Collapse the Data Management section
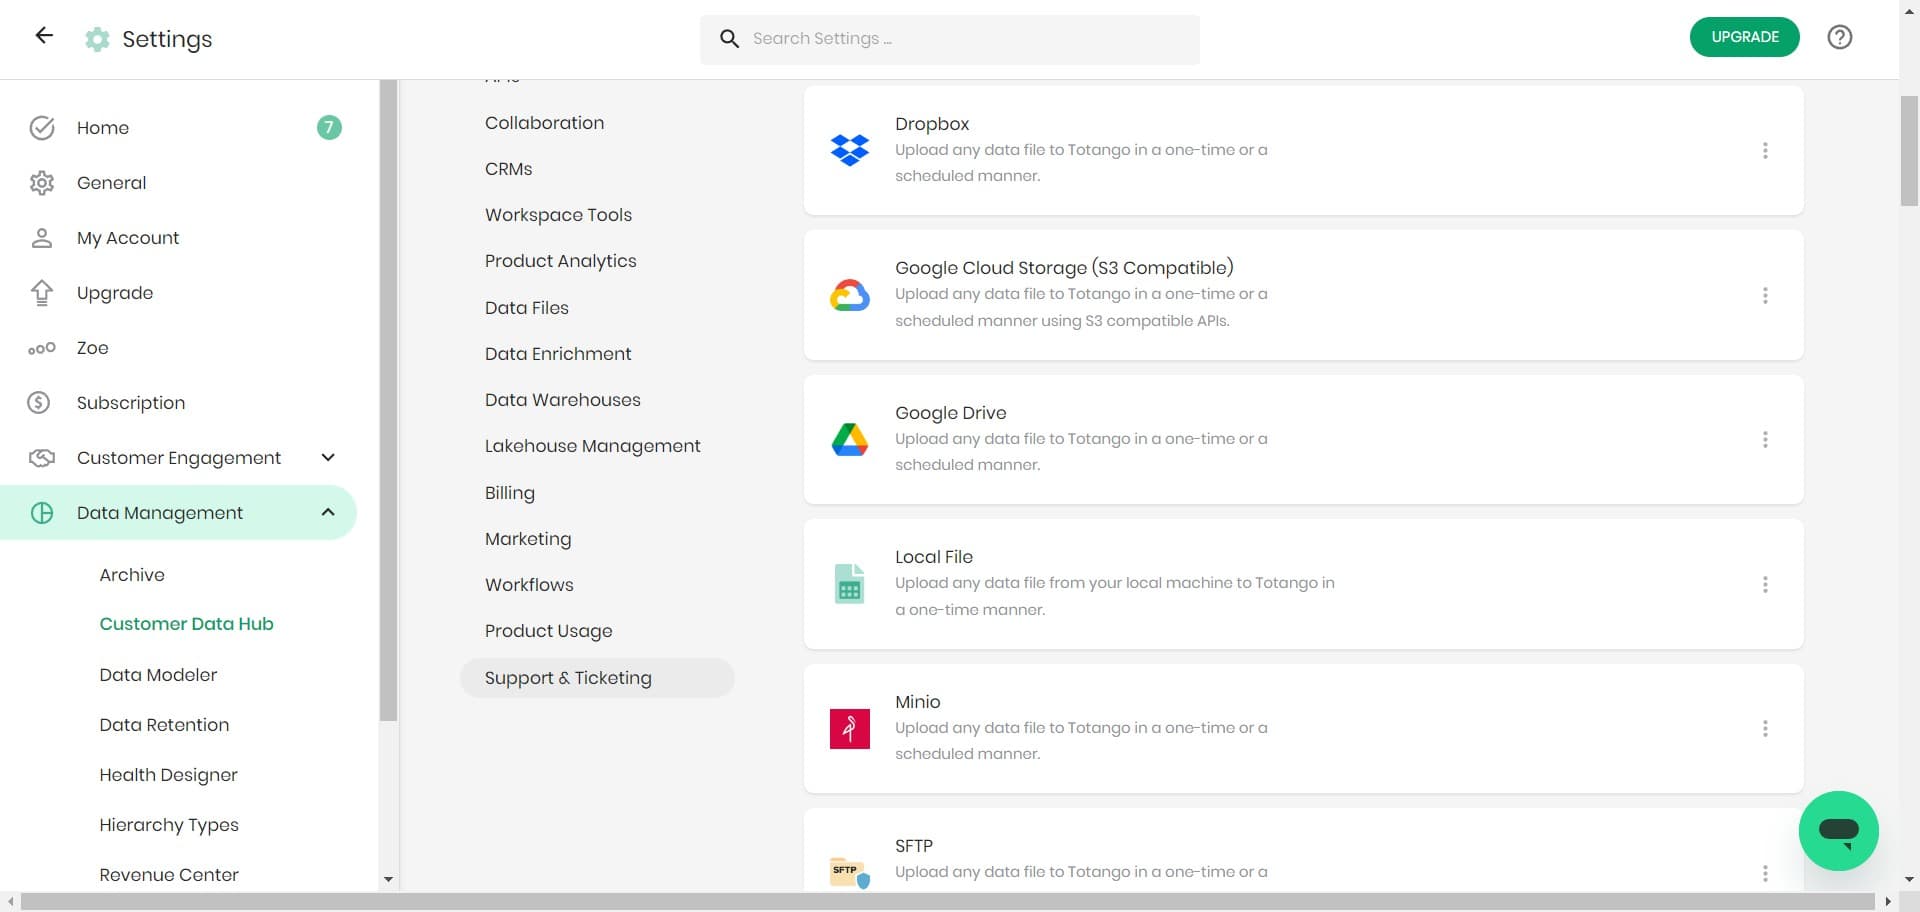Screen dimensions: 1920x912 (327, 512)
